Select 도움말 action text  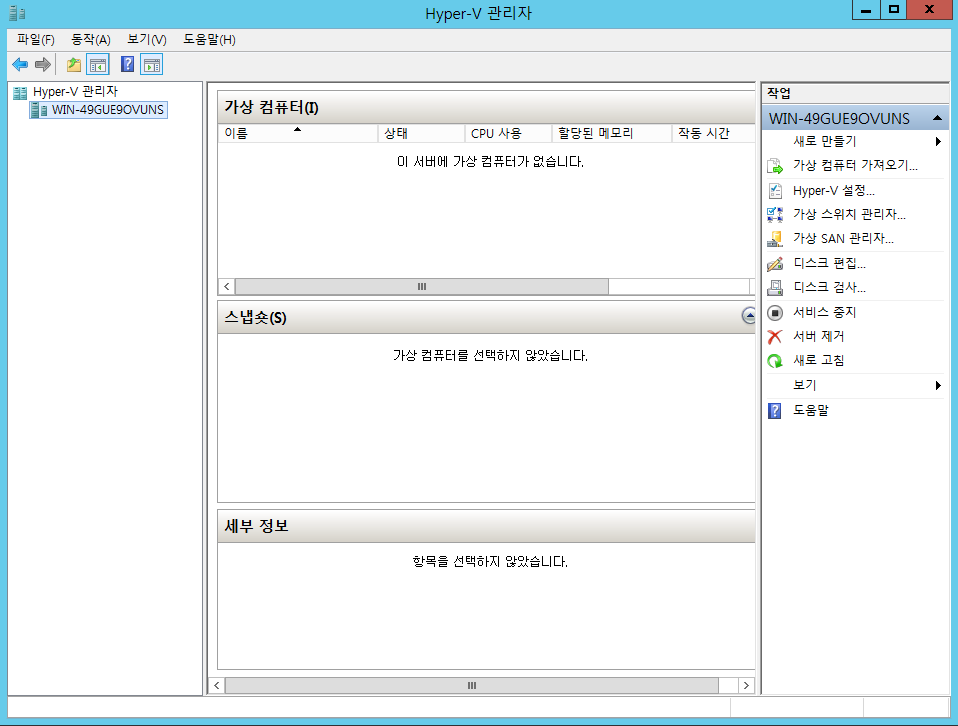click(x=810, y=410)
